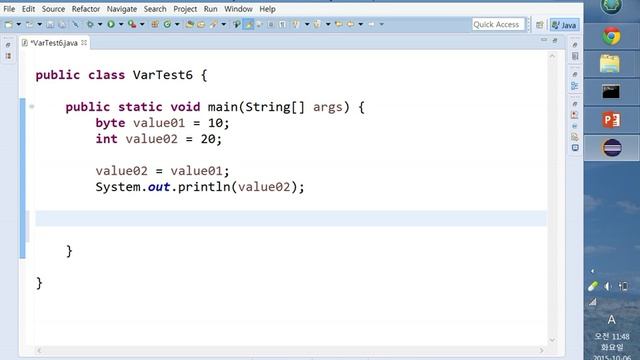This screenshot has height=360, width=640.
Task: Switch to the Java perspective button
Action: click(564, 25)
